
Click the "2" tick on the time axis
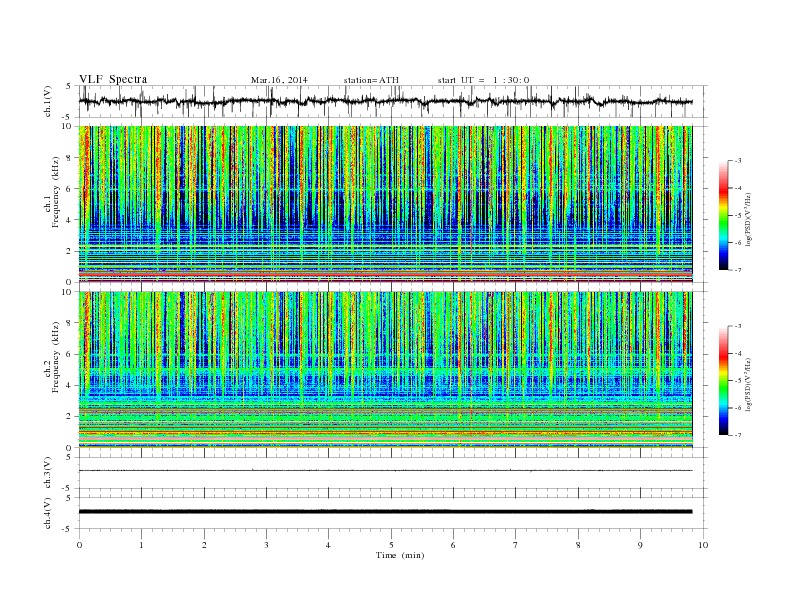(x=204, y=545)
